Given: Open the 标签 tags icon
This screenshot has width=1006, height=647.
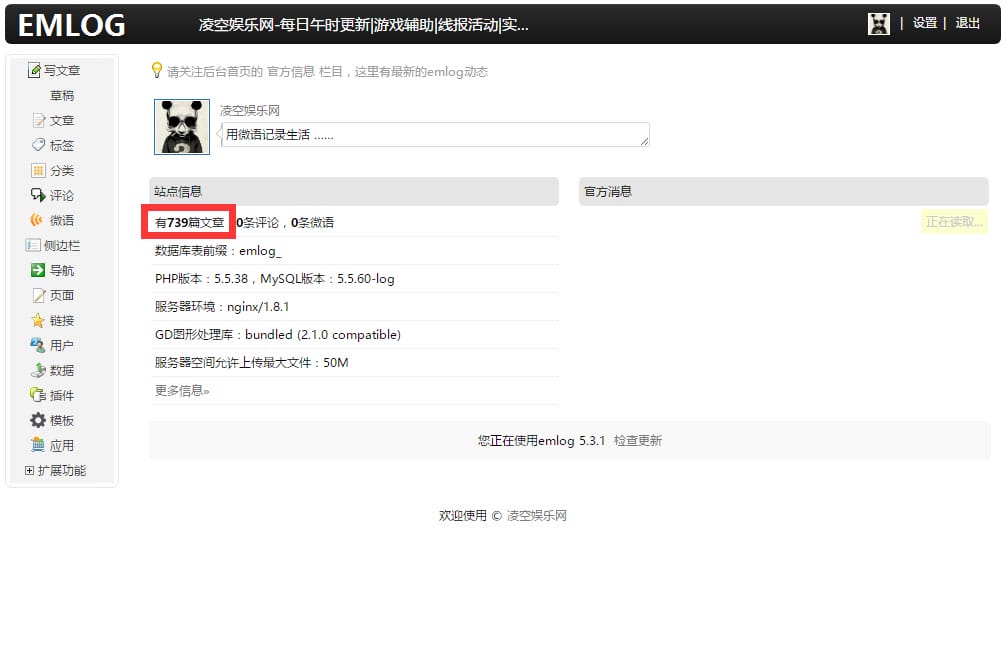Looking at the screenshot, I should (39, 145).
